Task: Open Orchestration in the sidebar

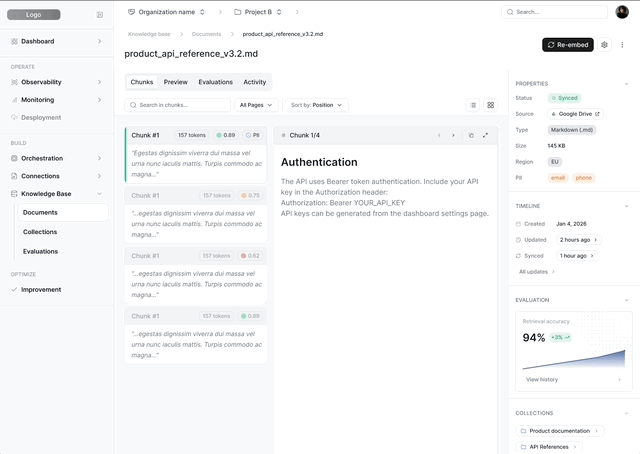Action: (57, 158)
